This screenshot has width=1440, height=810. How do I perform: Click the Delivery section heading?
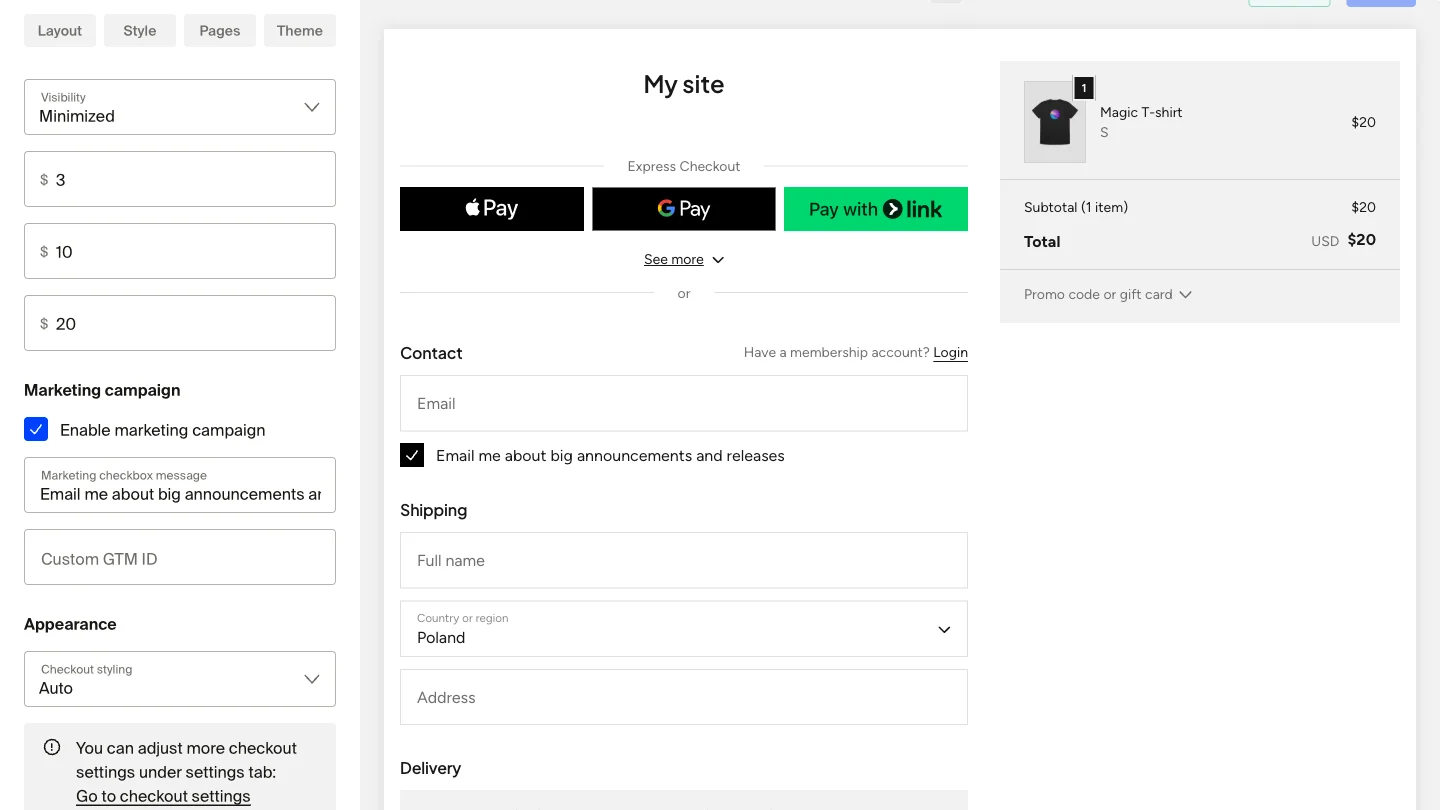(x=430, y=768)
